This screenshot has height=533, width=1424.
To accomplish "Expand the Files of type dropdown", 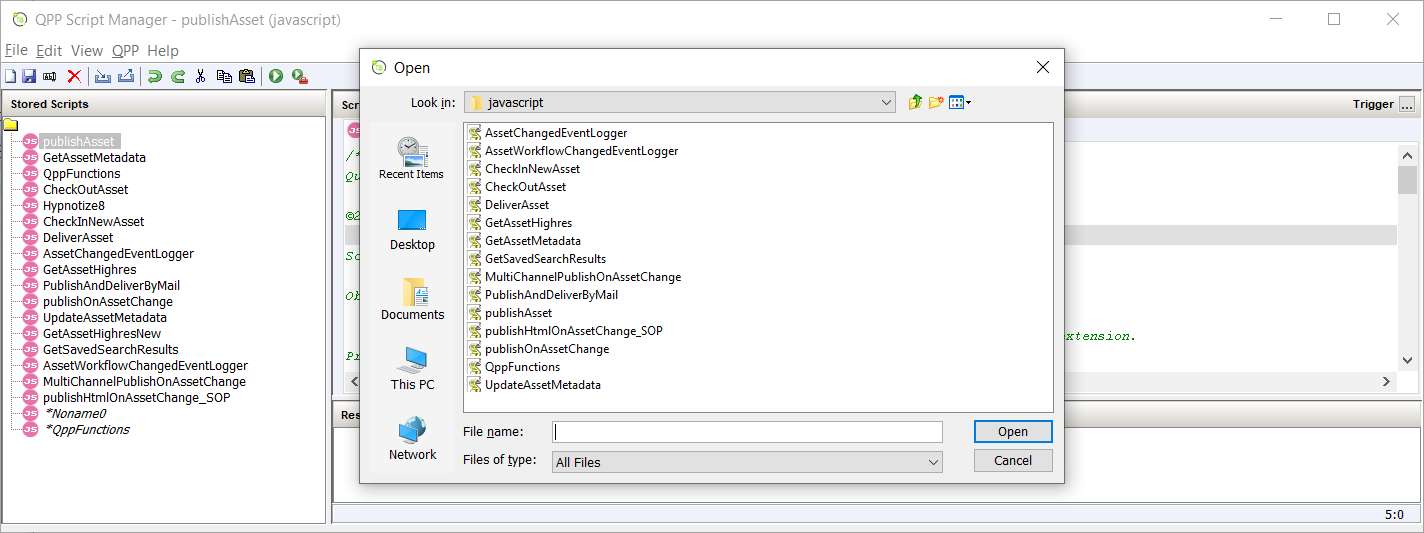I will click(933, 462).
